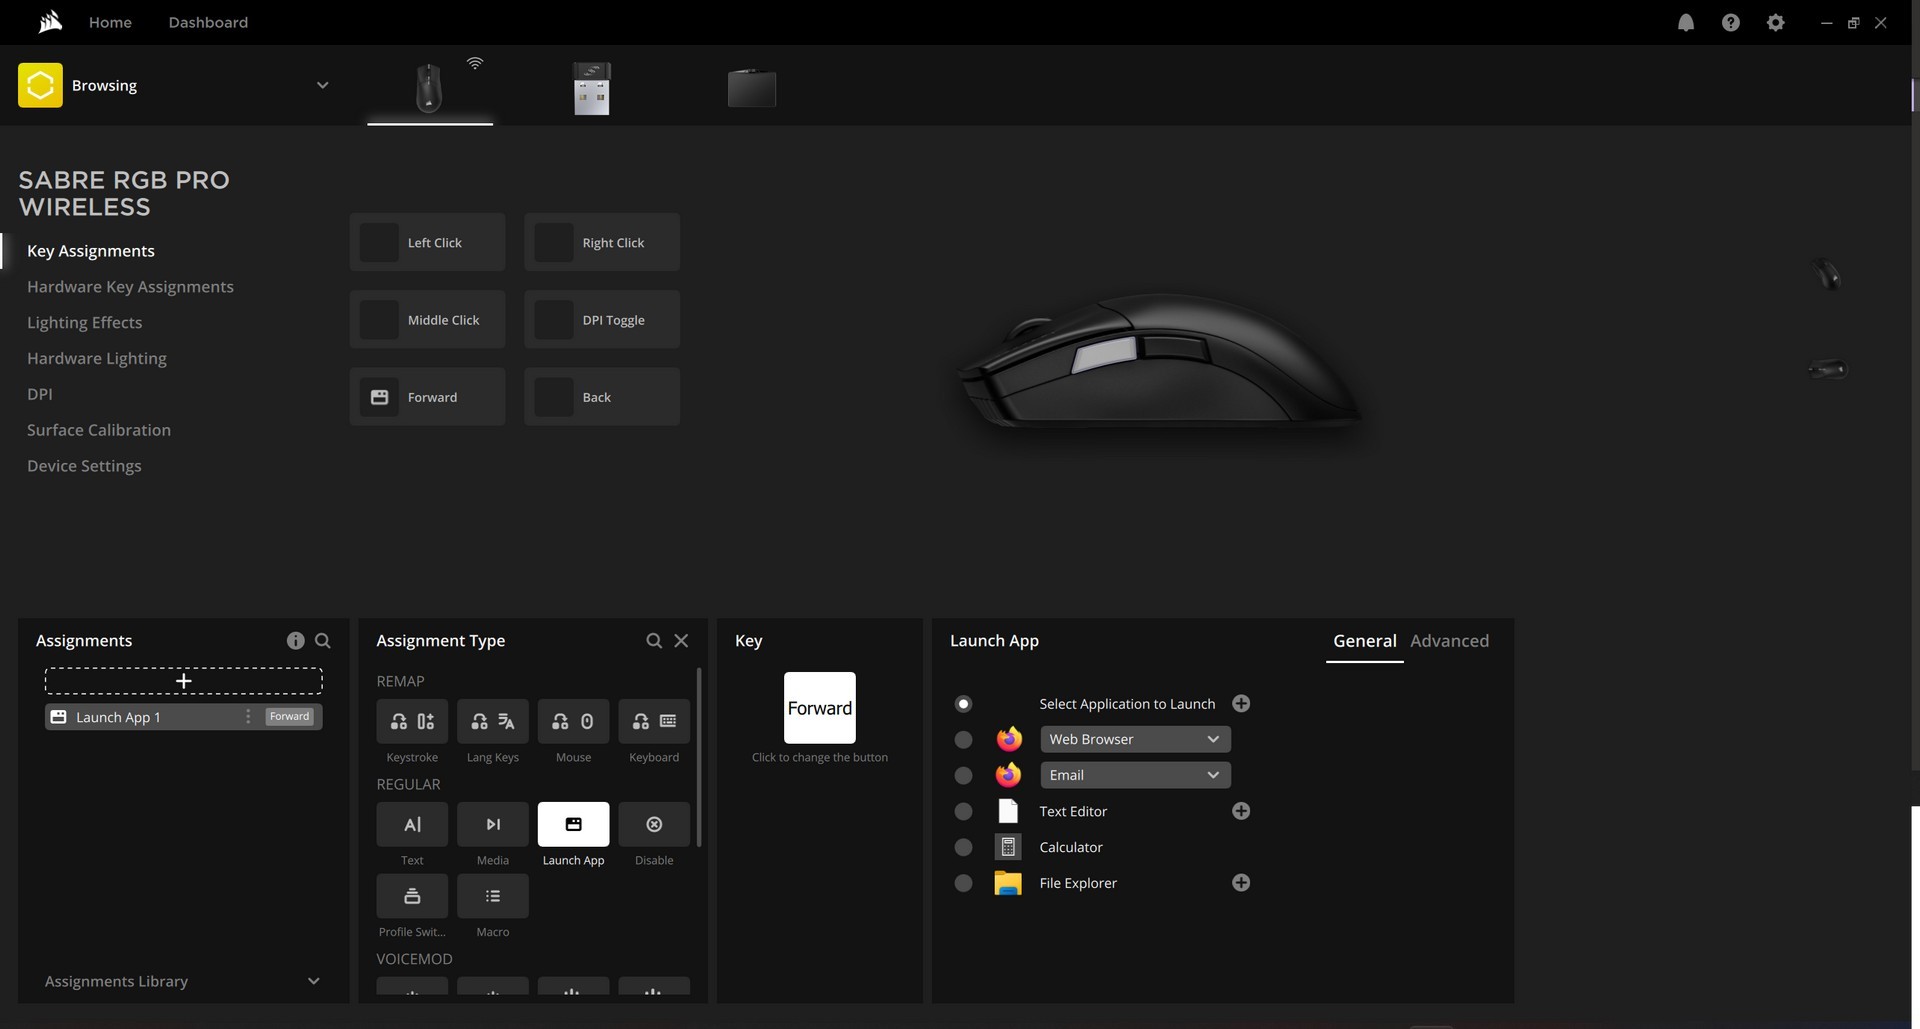1920x1029 pixels.
Task: Open the DPI section
Action: pyautogui.click(x=40, y=394)
